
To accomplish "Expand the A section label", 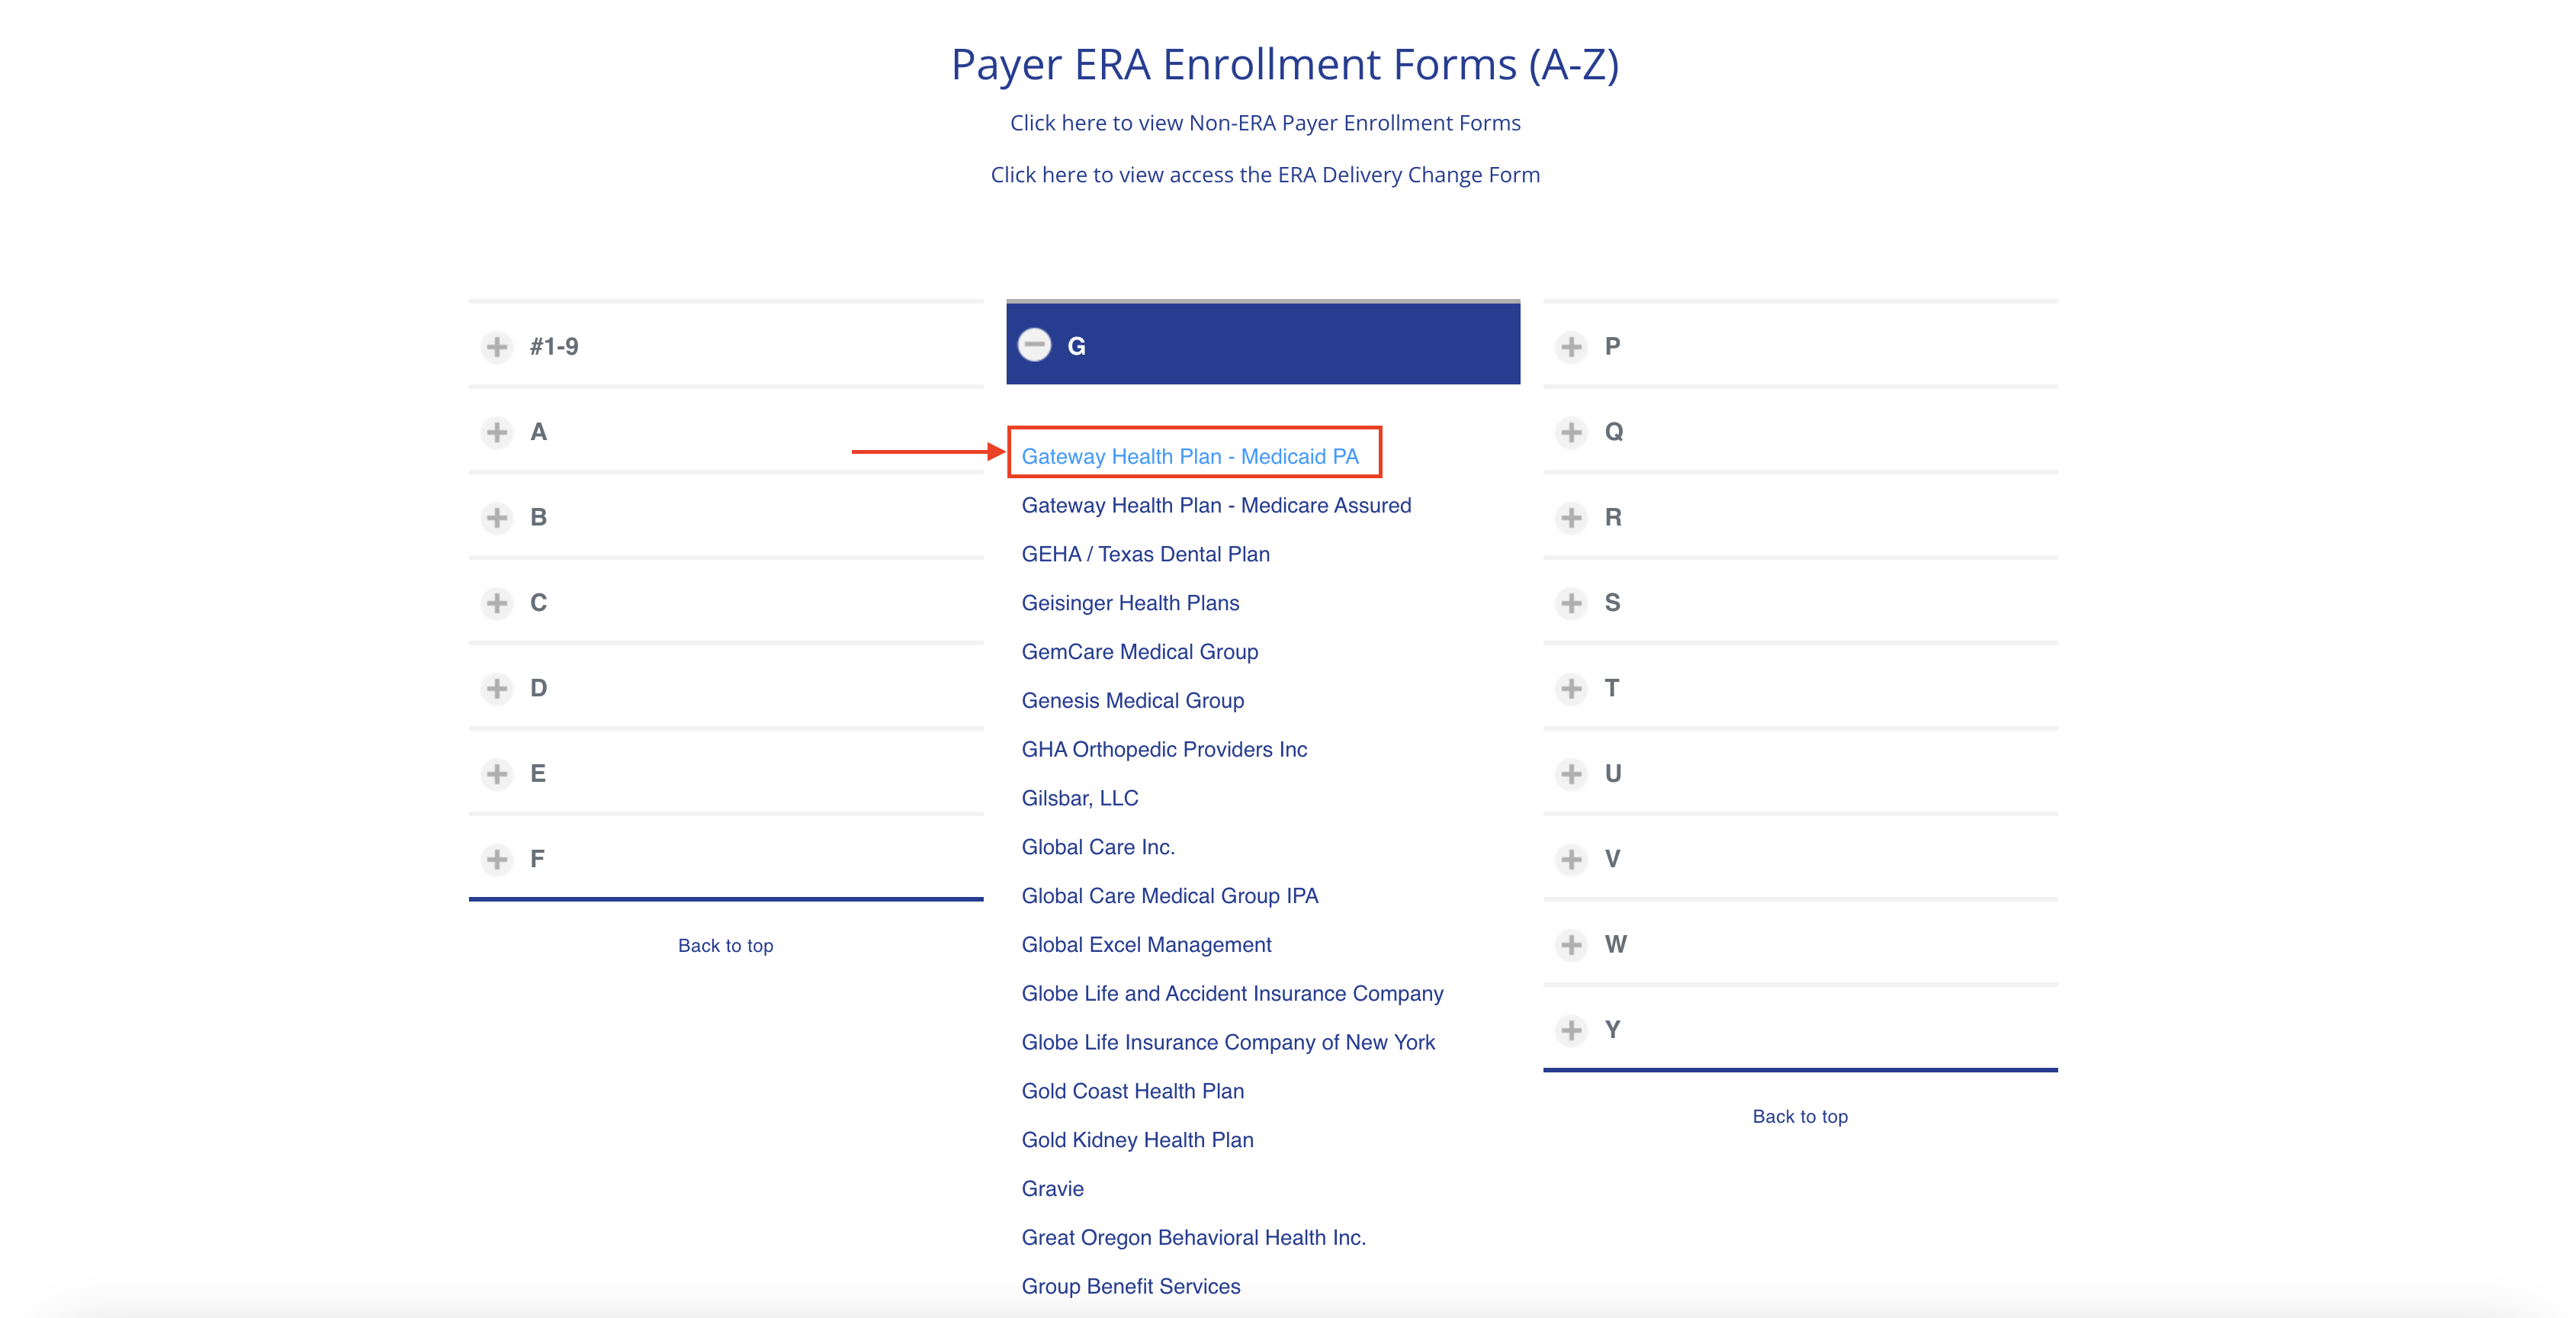I will pos(538,432).
